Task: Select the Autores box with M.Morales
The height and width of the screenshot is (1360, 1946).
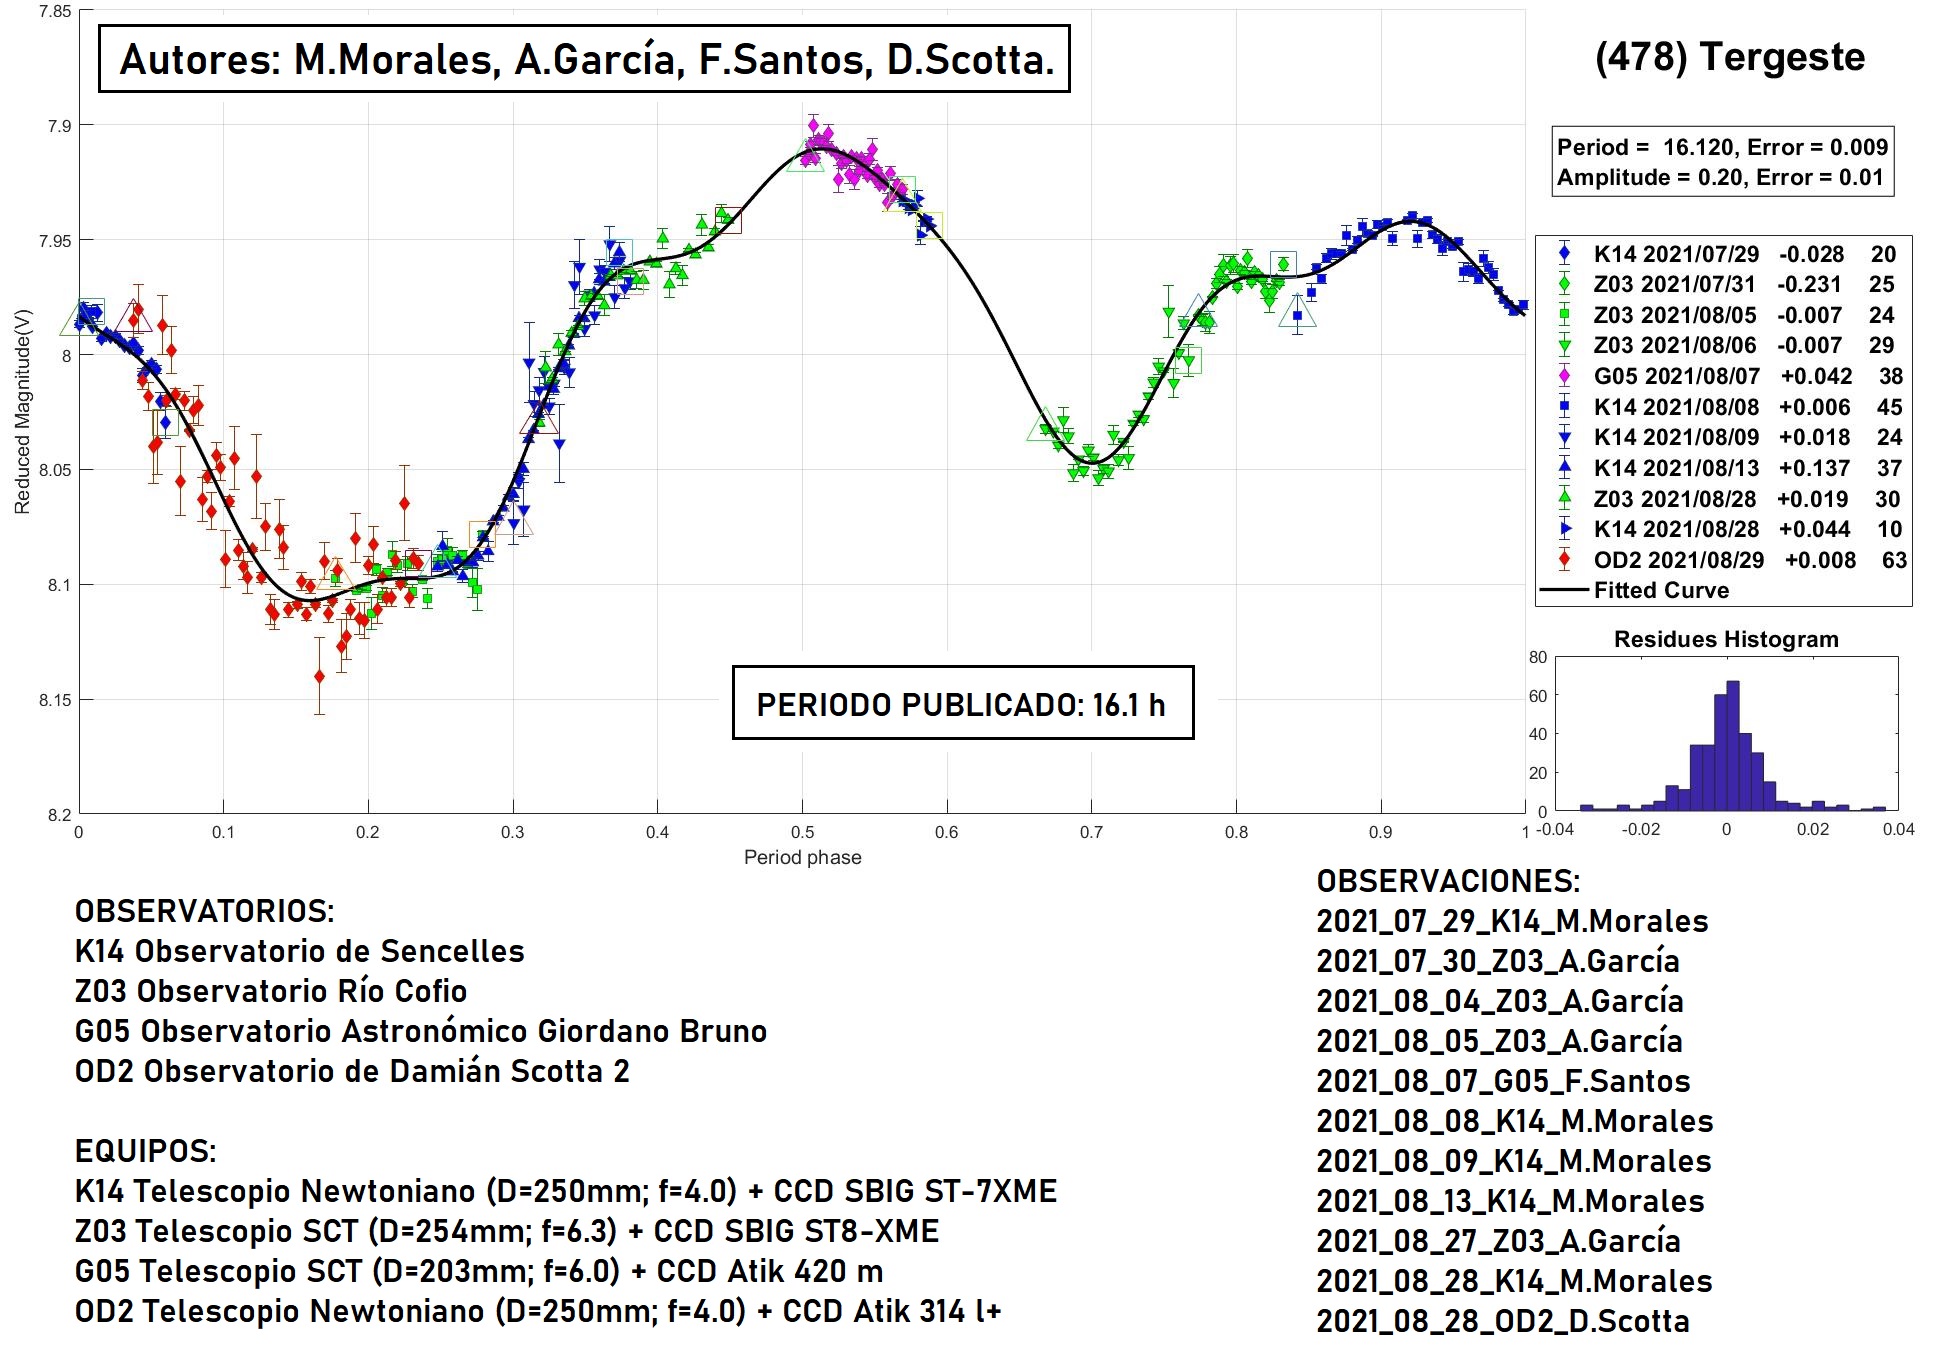Action: coord(585,59)
